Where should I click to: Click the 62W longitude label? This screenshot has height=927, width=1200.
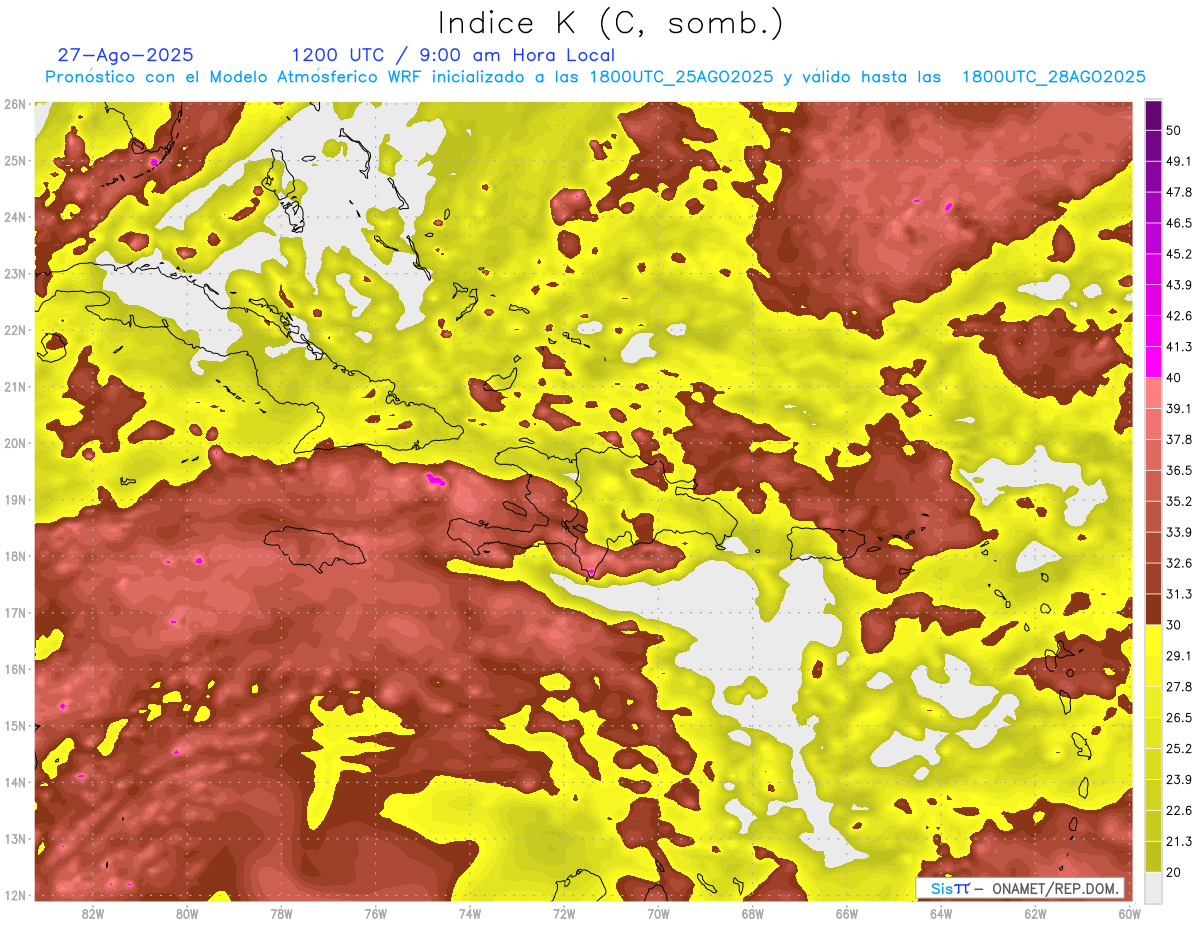click(1035, 913)
